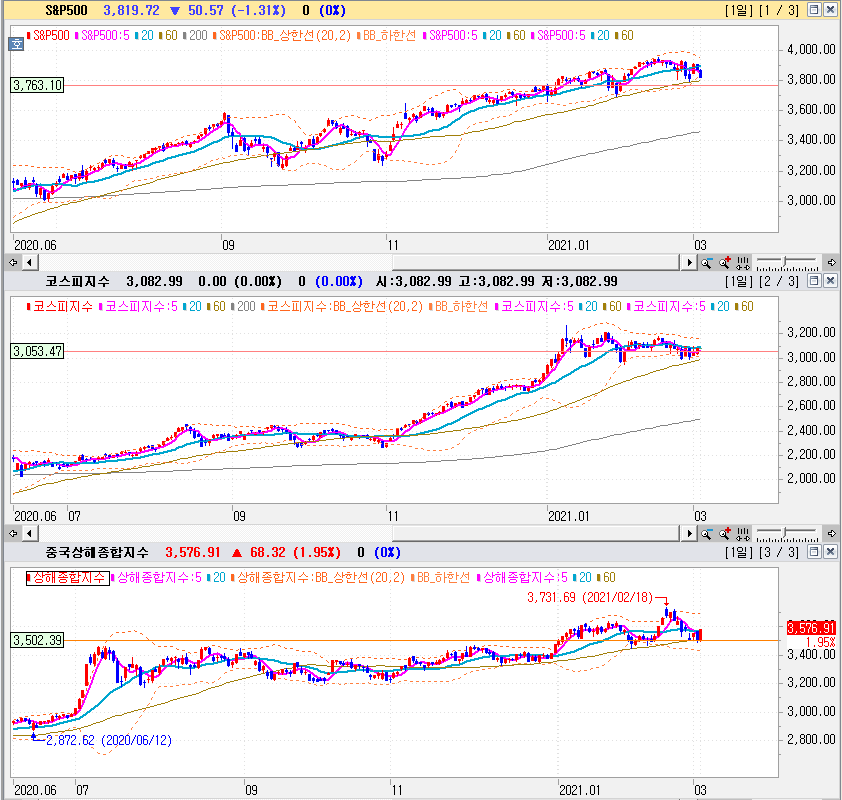The height and width of the screenshot is (800, 842).
Task: Click the [1일] period label in the 중국상해종합지수 header
Action: [x=739, y=552]
